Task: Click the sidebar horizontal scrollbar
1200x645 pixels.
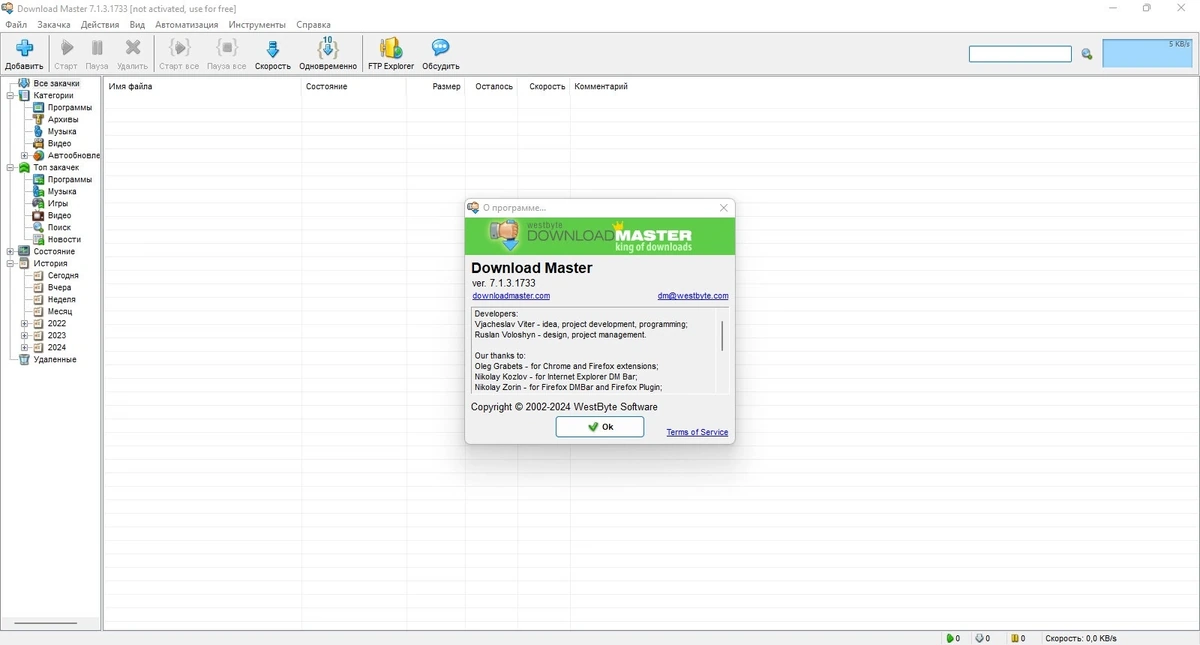Action: (x=46, y=623)
